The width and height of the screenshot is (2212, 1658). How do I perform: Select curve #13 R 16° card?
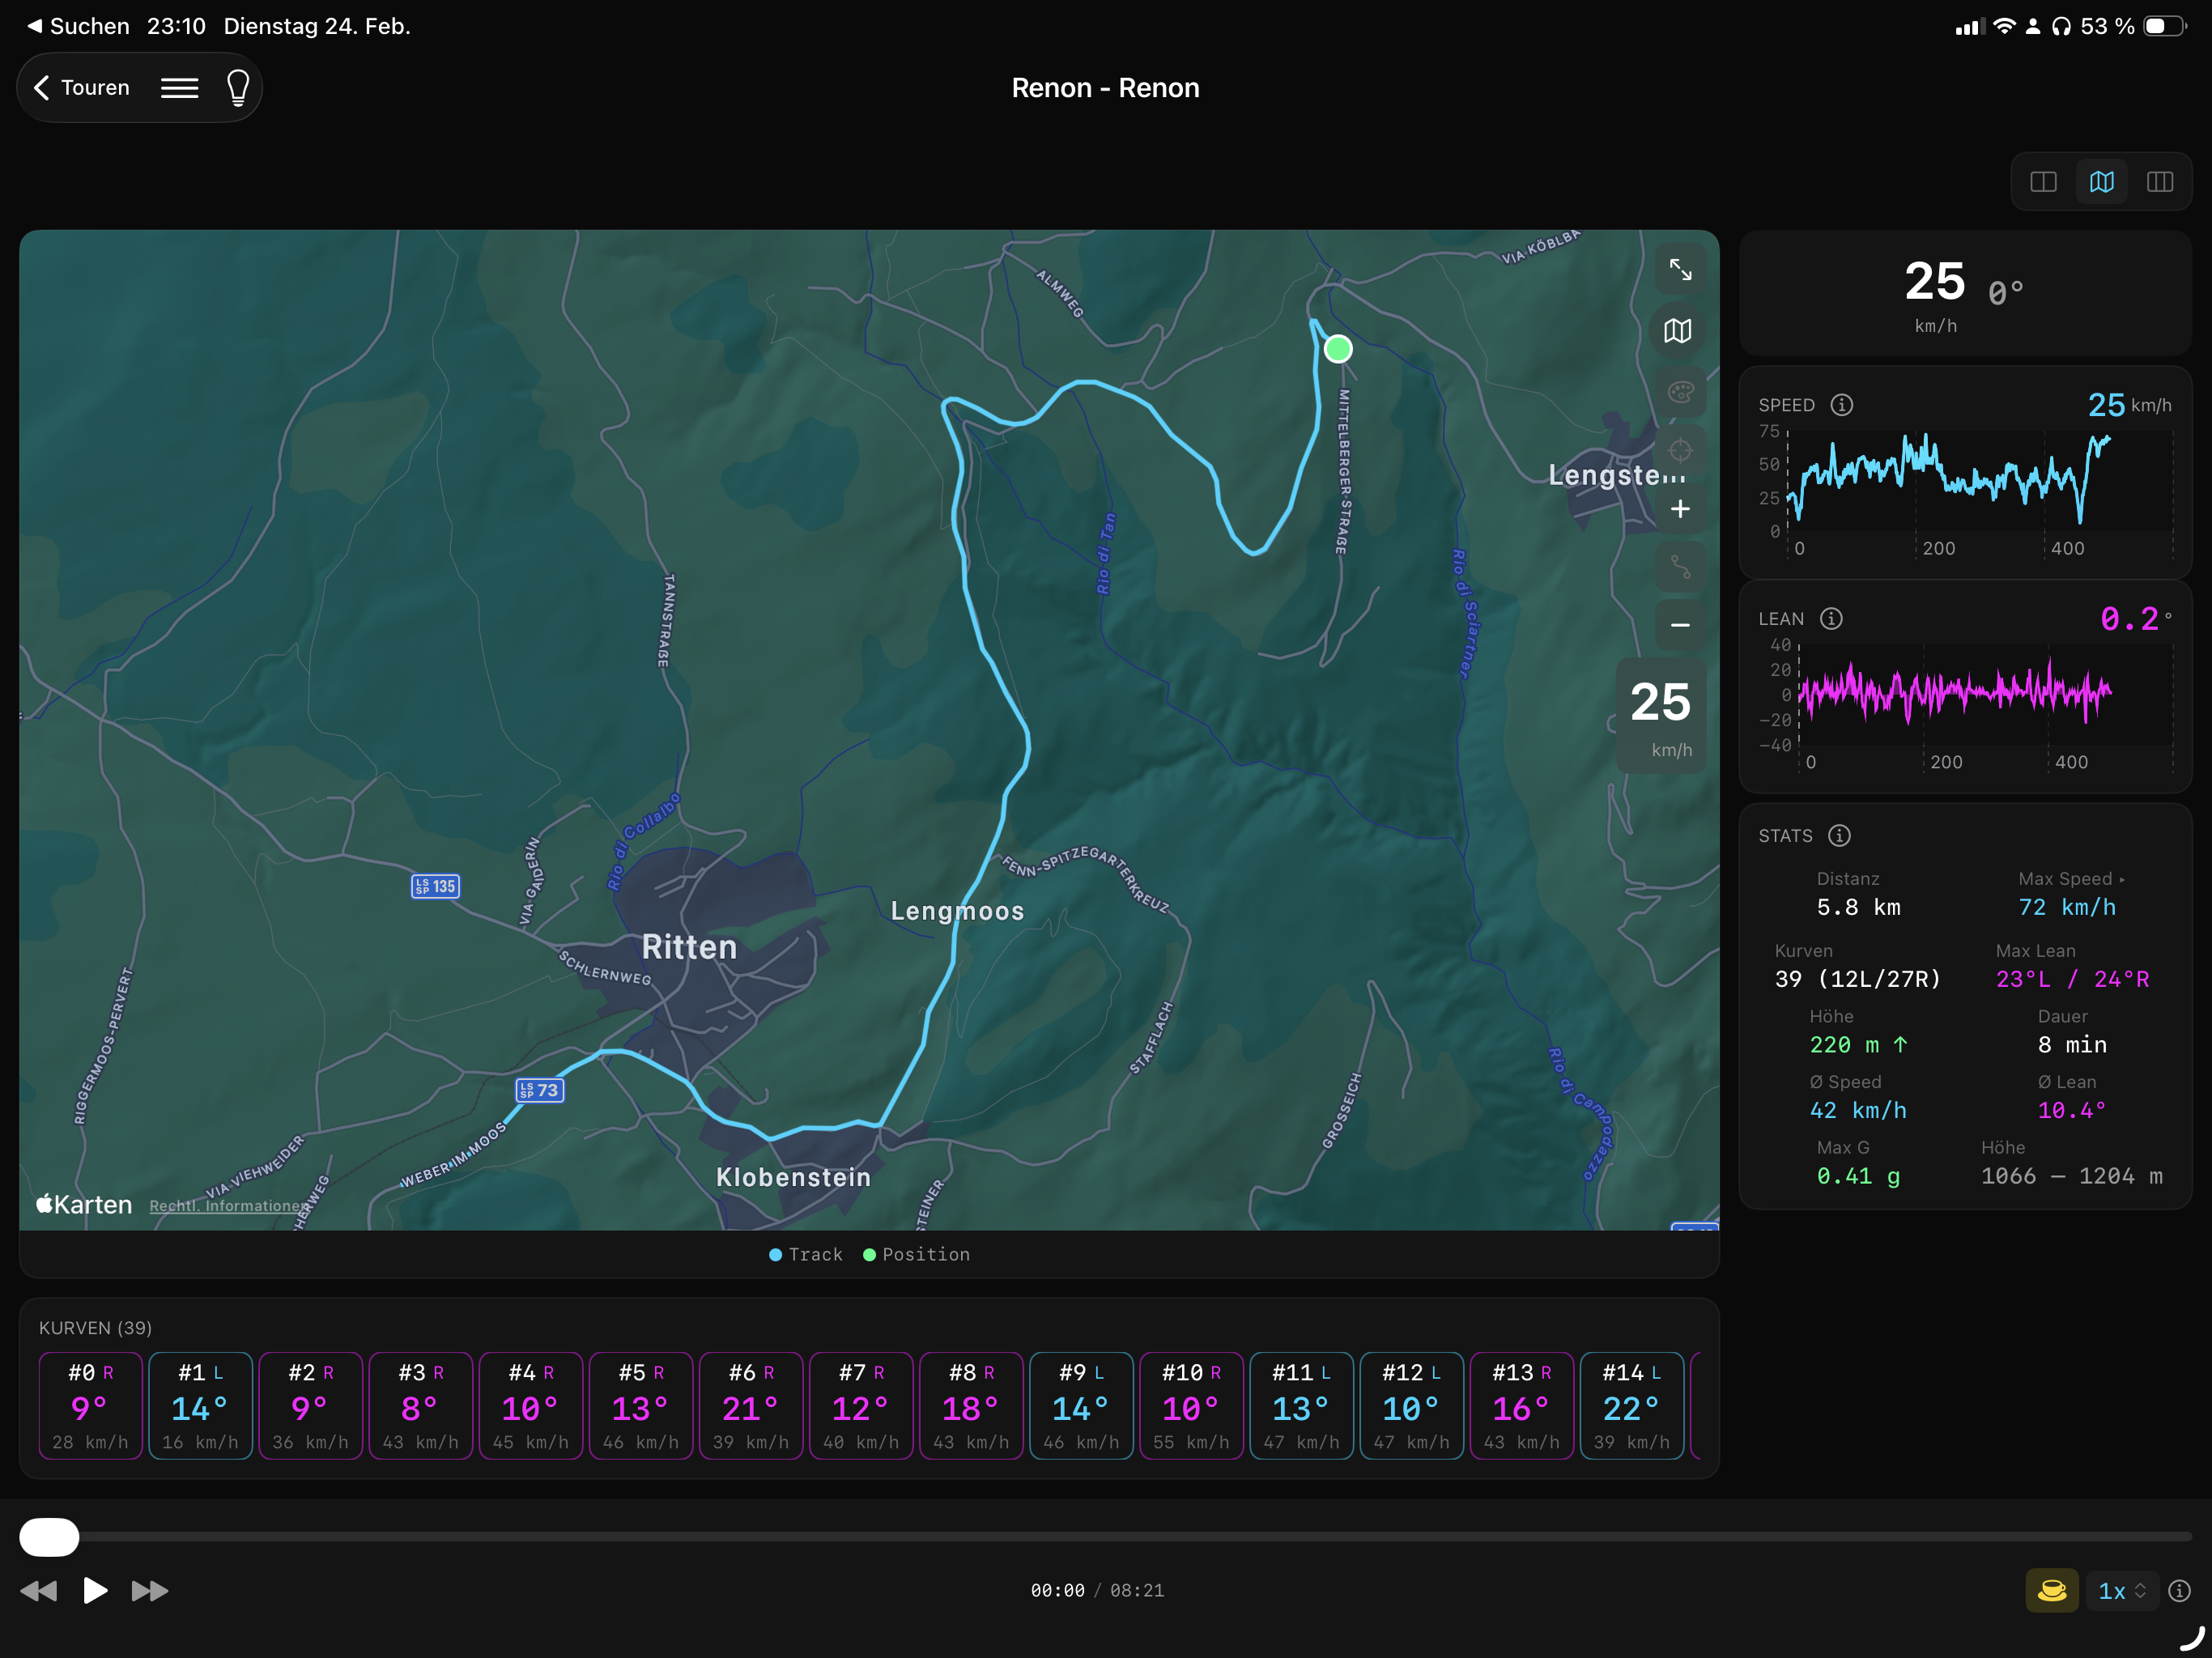[x=1521, y=1406]
